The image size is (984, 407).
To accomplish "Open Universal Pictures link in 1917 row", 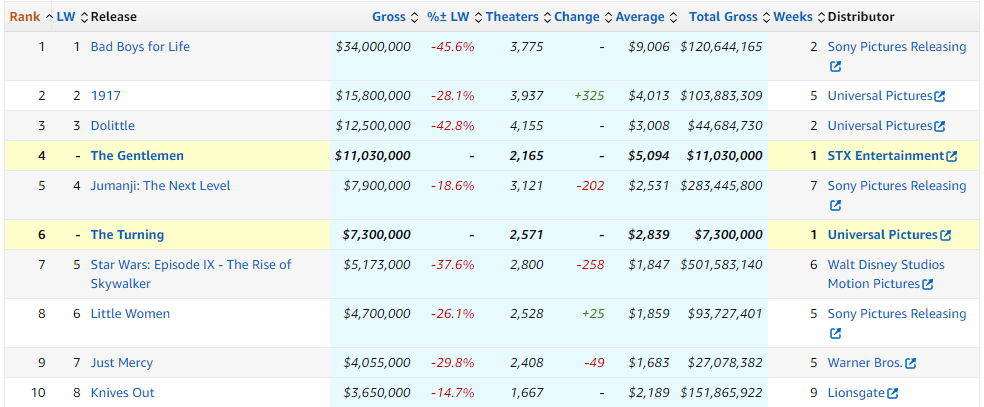I will click(880, 96).
